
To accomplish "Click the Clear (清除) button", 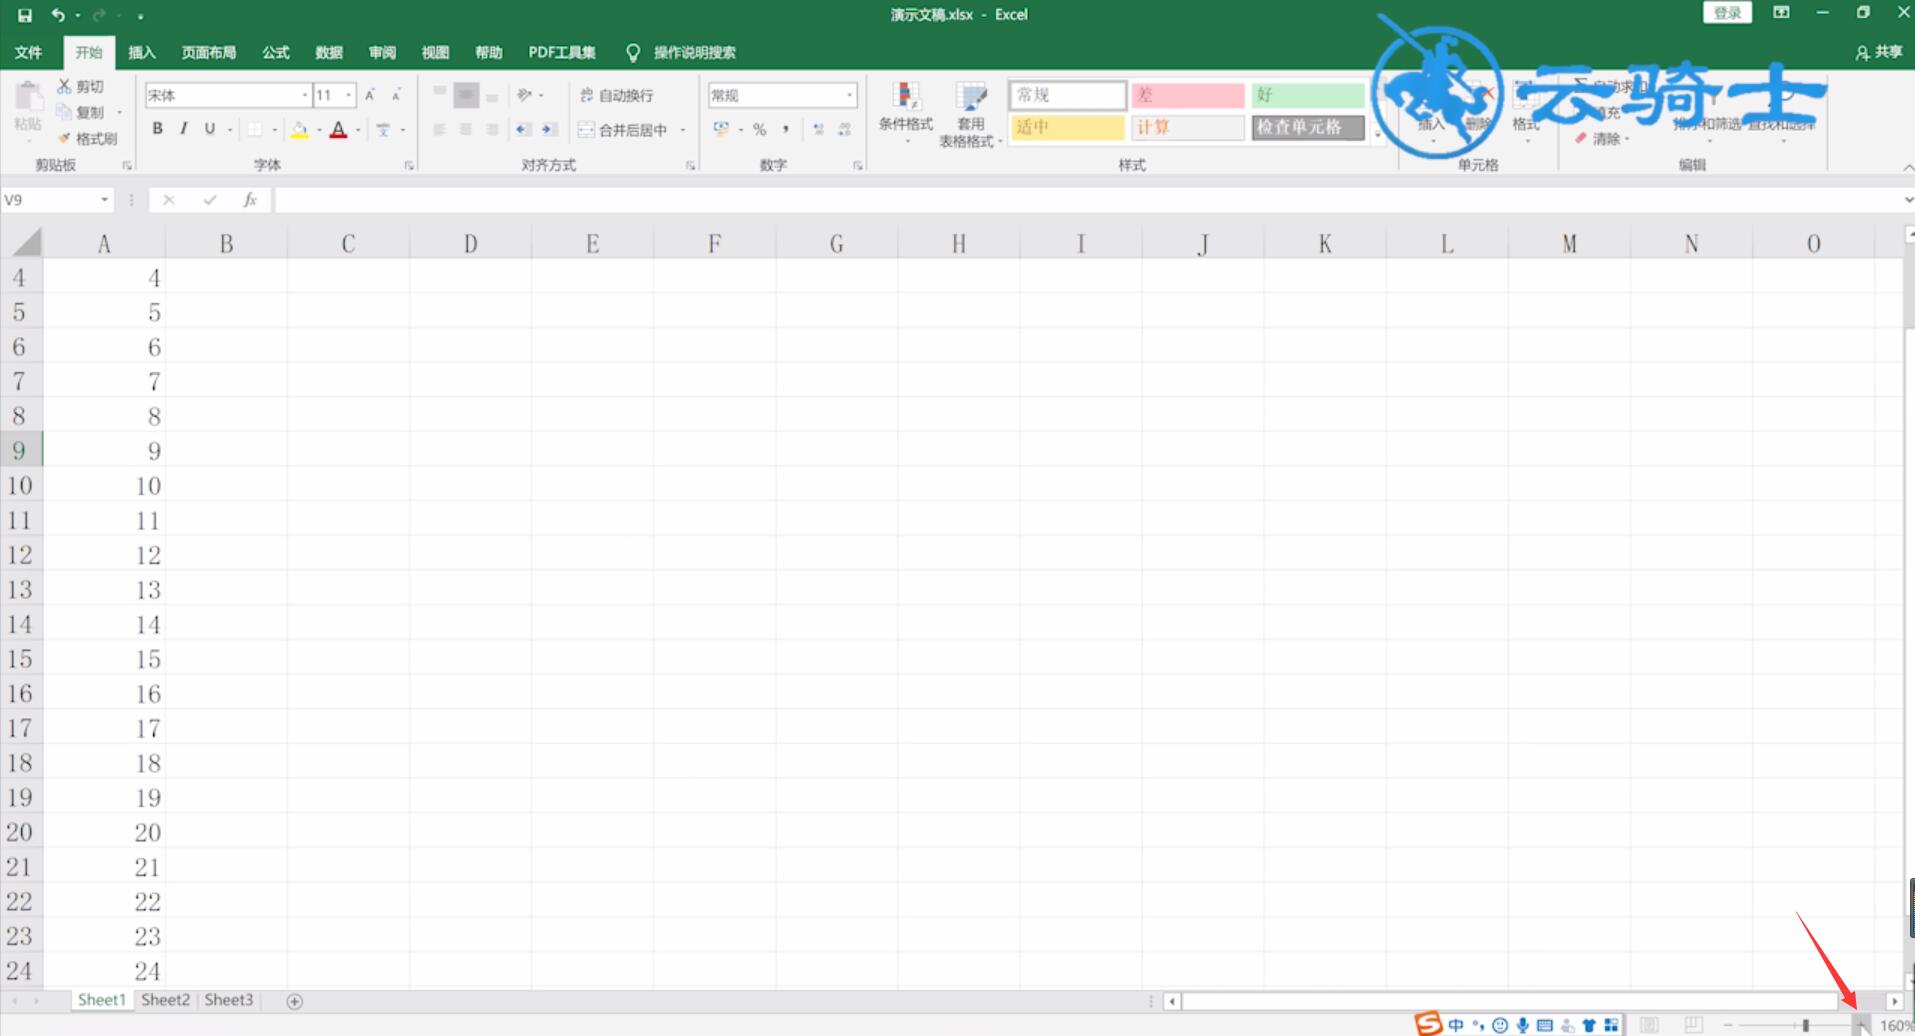I will (x=1600, y=139).
